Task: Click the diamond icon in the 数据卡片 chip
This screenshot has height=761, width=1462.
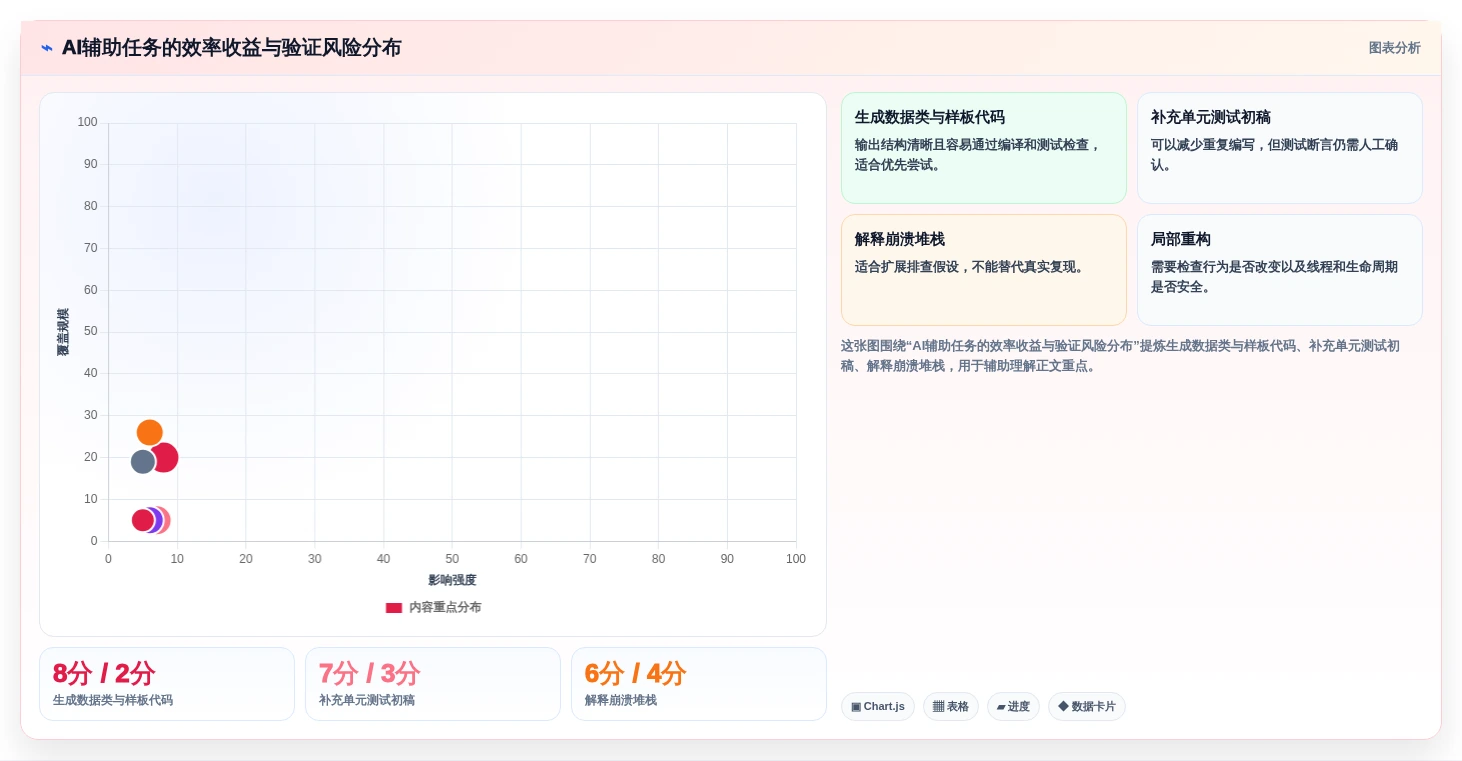Action: pyautogui.click(x=1063, y=706)
